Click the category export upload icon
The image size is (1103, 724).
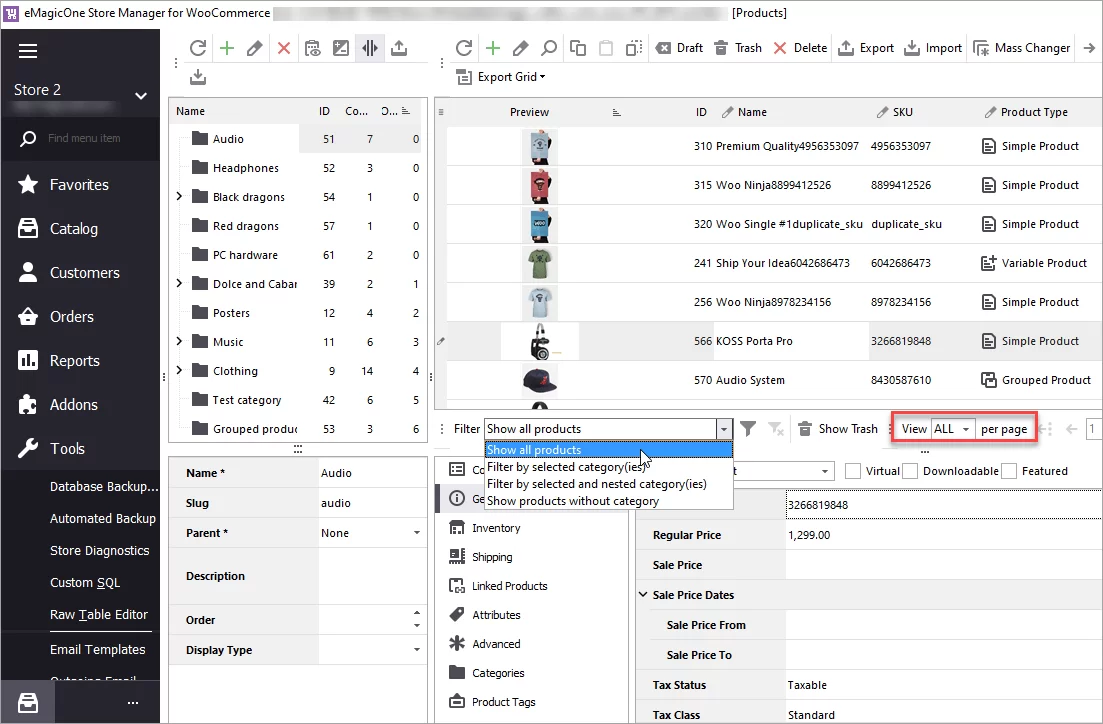[x=399, y=48]
